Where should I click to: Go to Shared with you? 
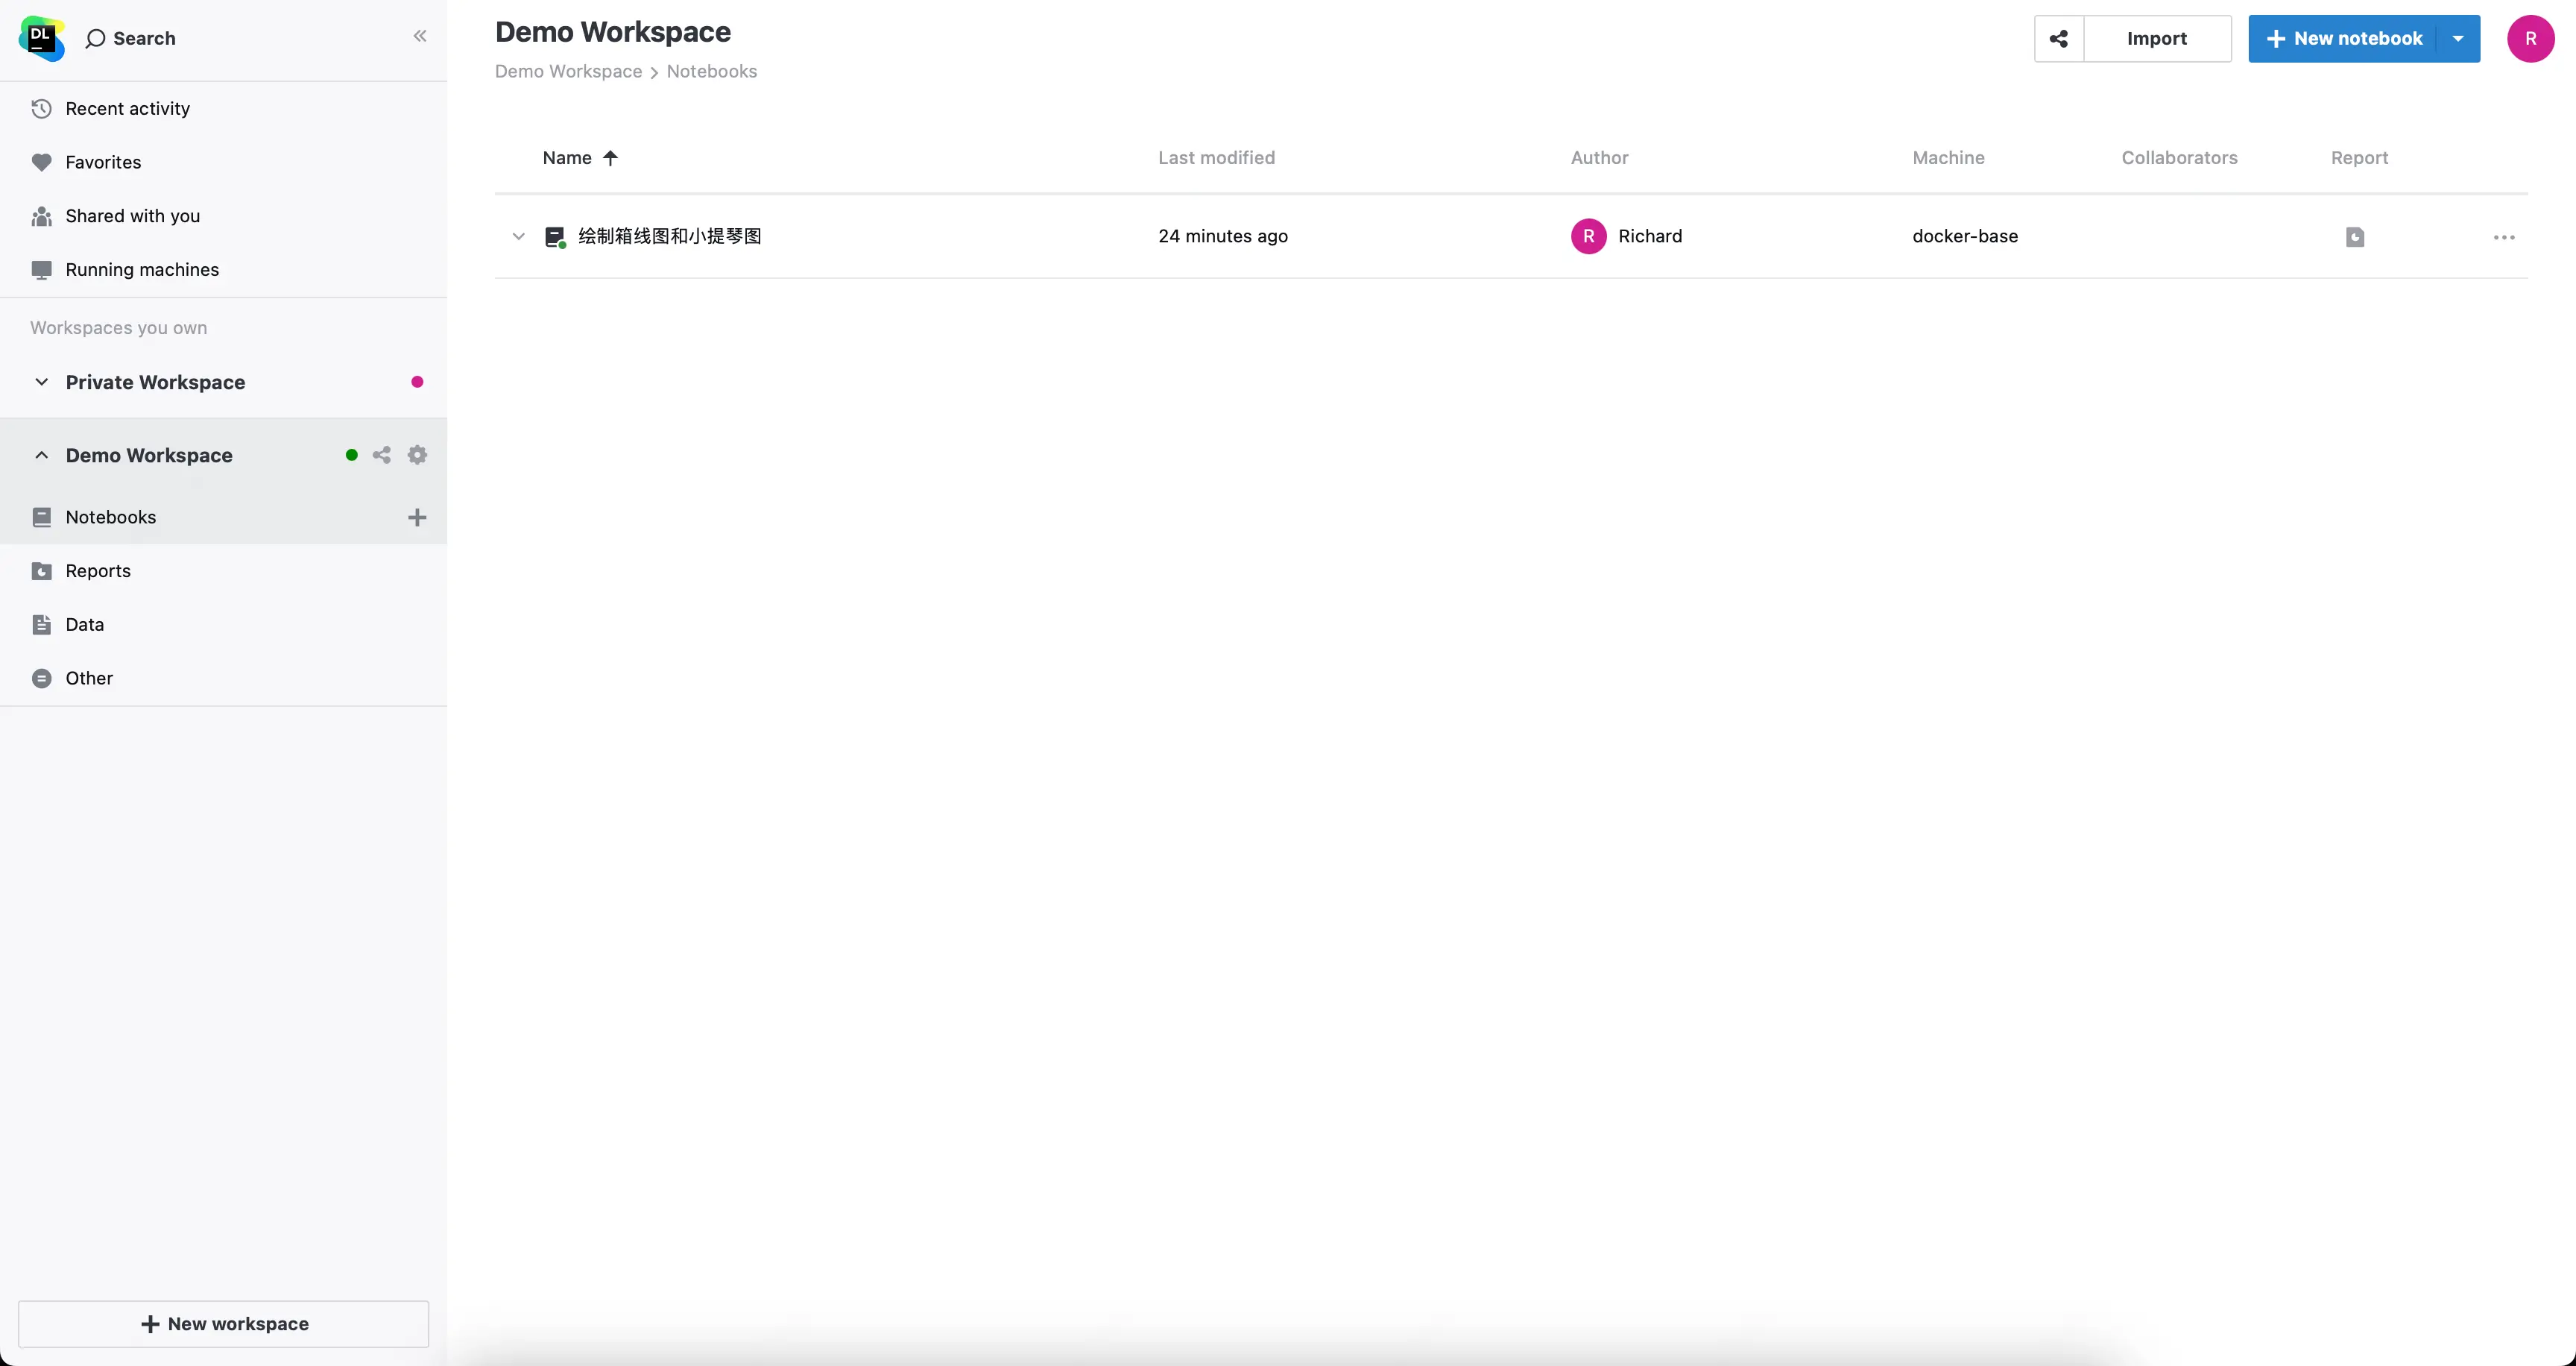[x=223, y=216]
